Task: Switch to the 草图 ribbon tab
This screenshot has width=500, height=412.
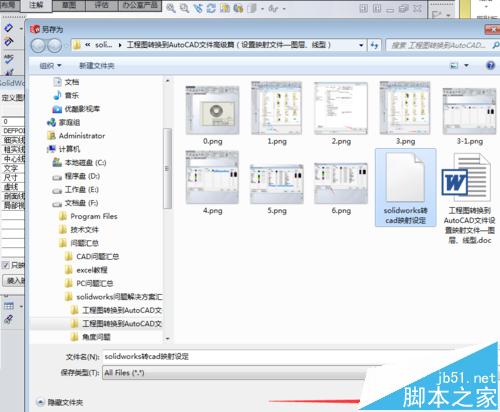Action: (69, 5)
